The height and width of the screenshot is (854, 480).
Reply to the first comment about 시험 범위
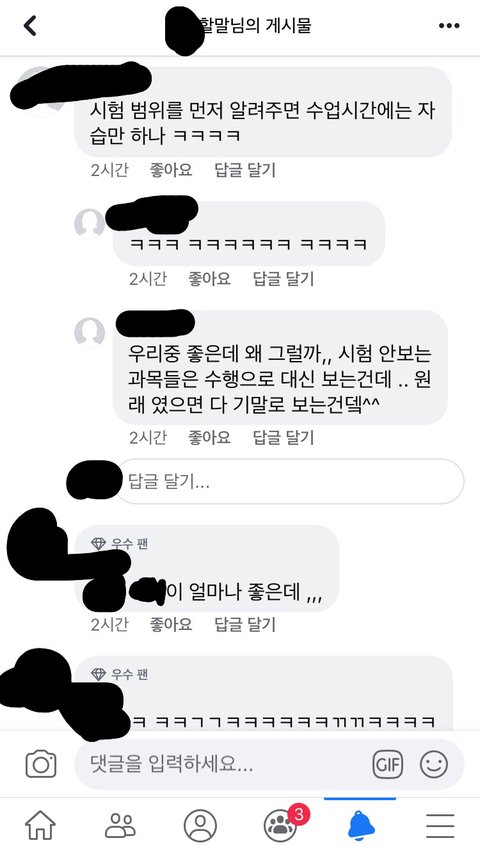(245, 170)
